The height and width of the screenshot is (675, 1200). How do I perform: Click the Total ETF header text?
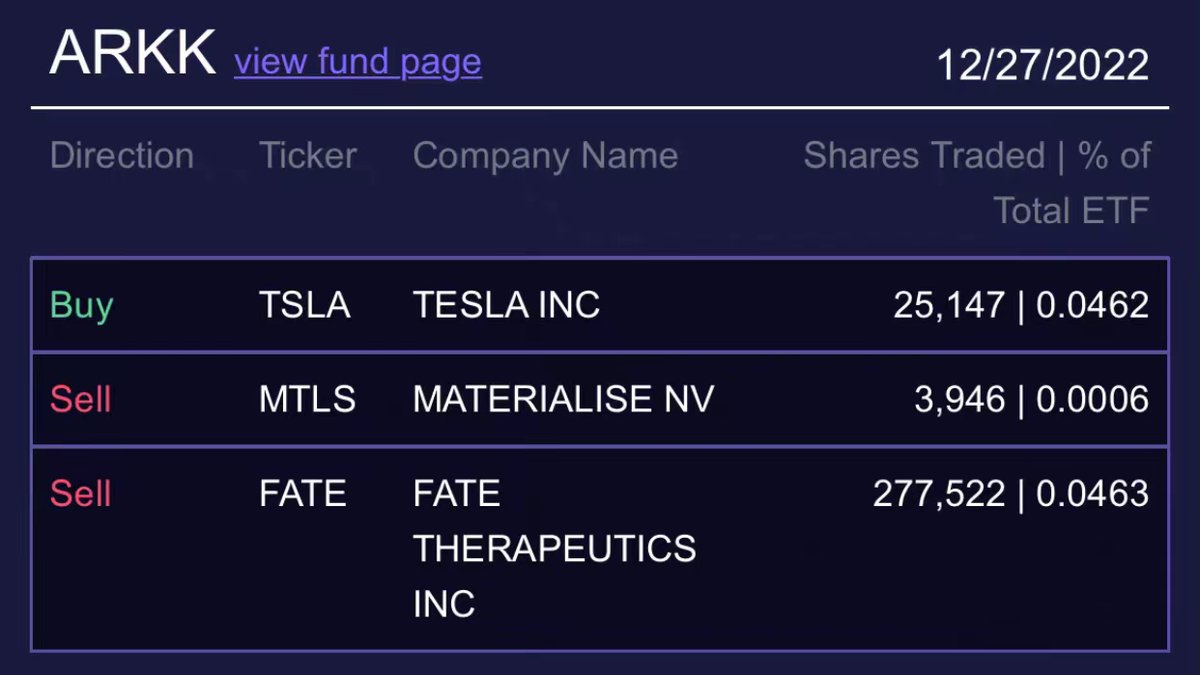[x=1071, y=211]
